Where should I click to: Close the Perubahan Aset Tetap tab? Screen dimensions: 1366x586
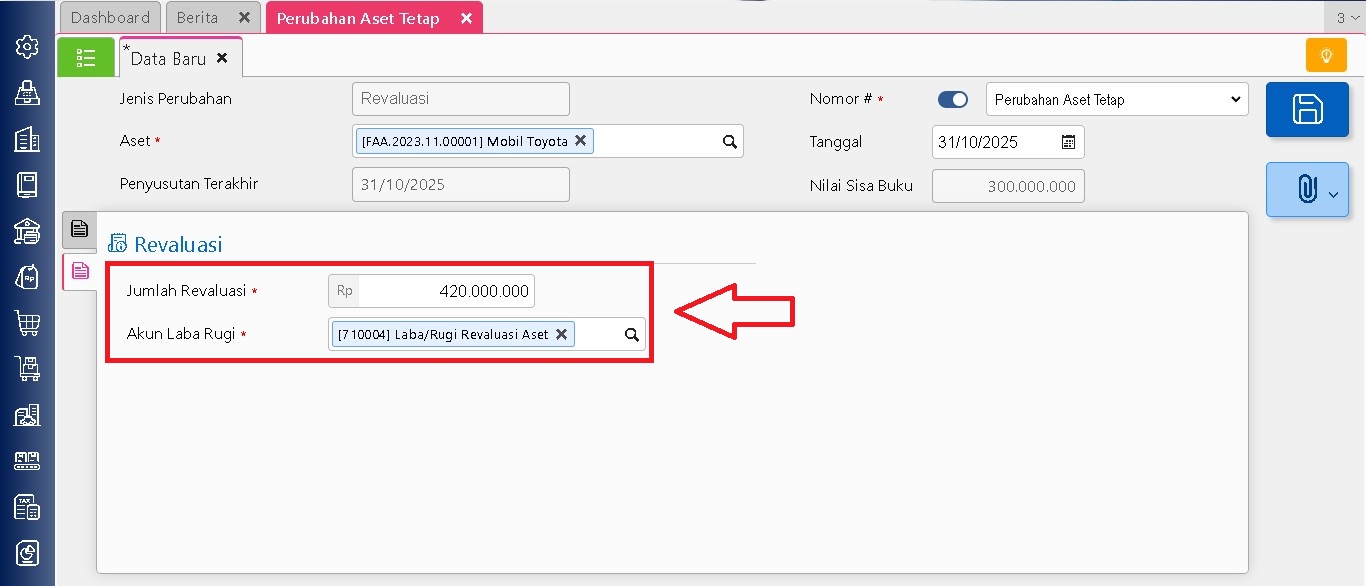[466, 18]
